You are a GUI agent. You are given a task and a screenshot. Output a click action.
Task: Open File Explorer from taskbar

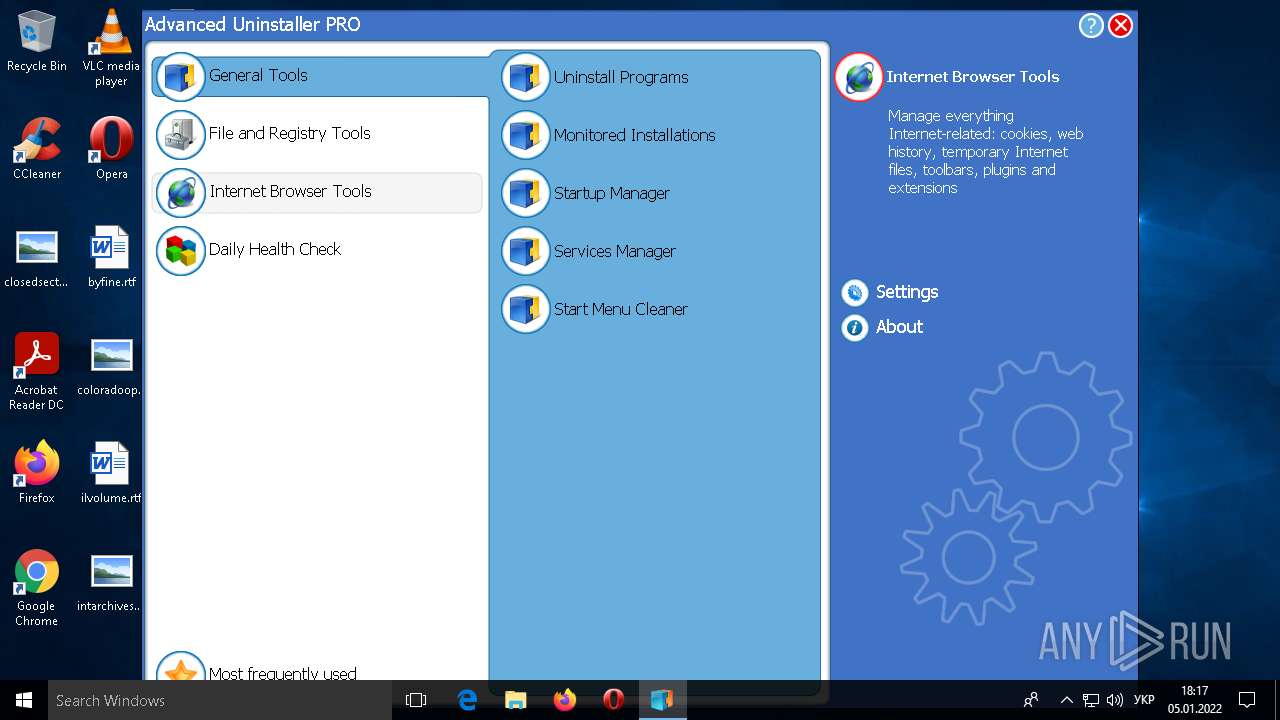(516, 700)
